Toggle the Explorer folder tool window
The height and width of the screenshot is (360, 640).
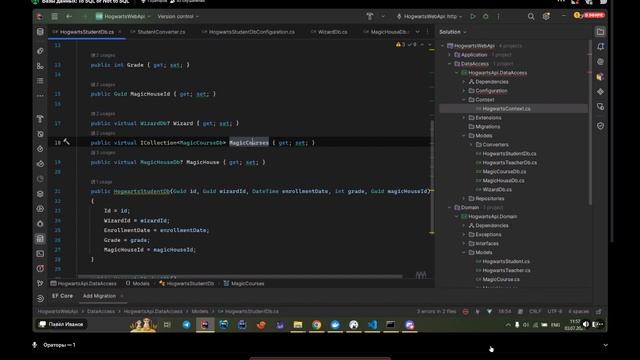pyautogui.click(x=600, y=32)
